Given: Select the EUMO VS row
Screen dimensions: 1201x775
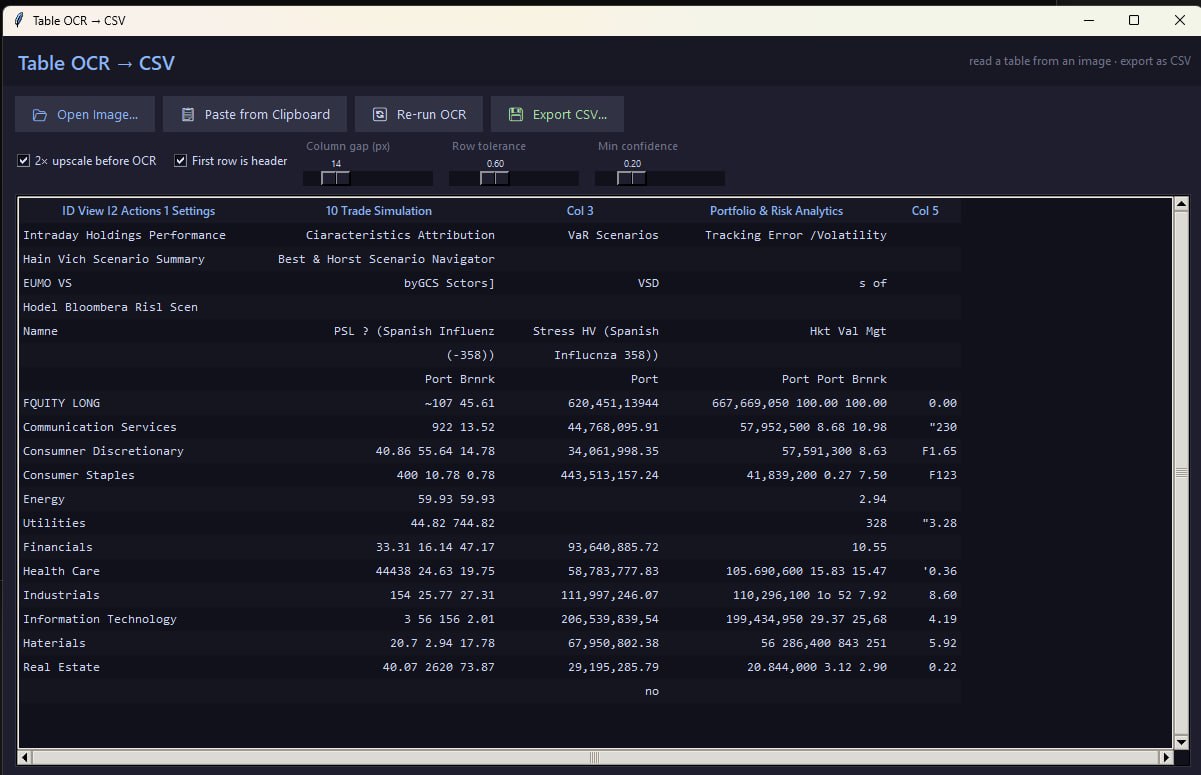Looking at the screenshot, I should 490,283.
